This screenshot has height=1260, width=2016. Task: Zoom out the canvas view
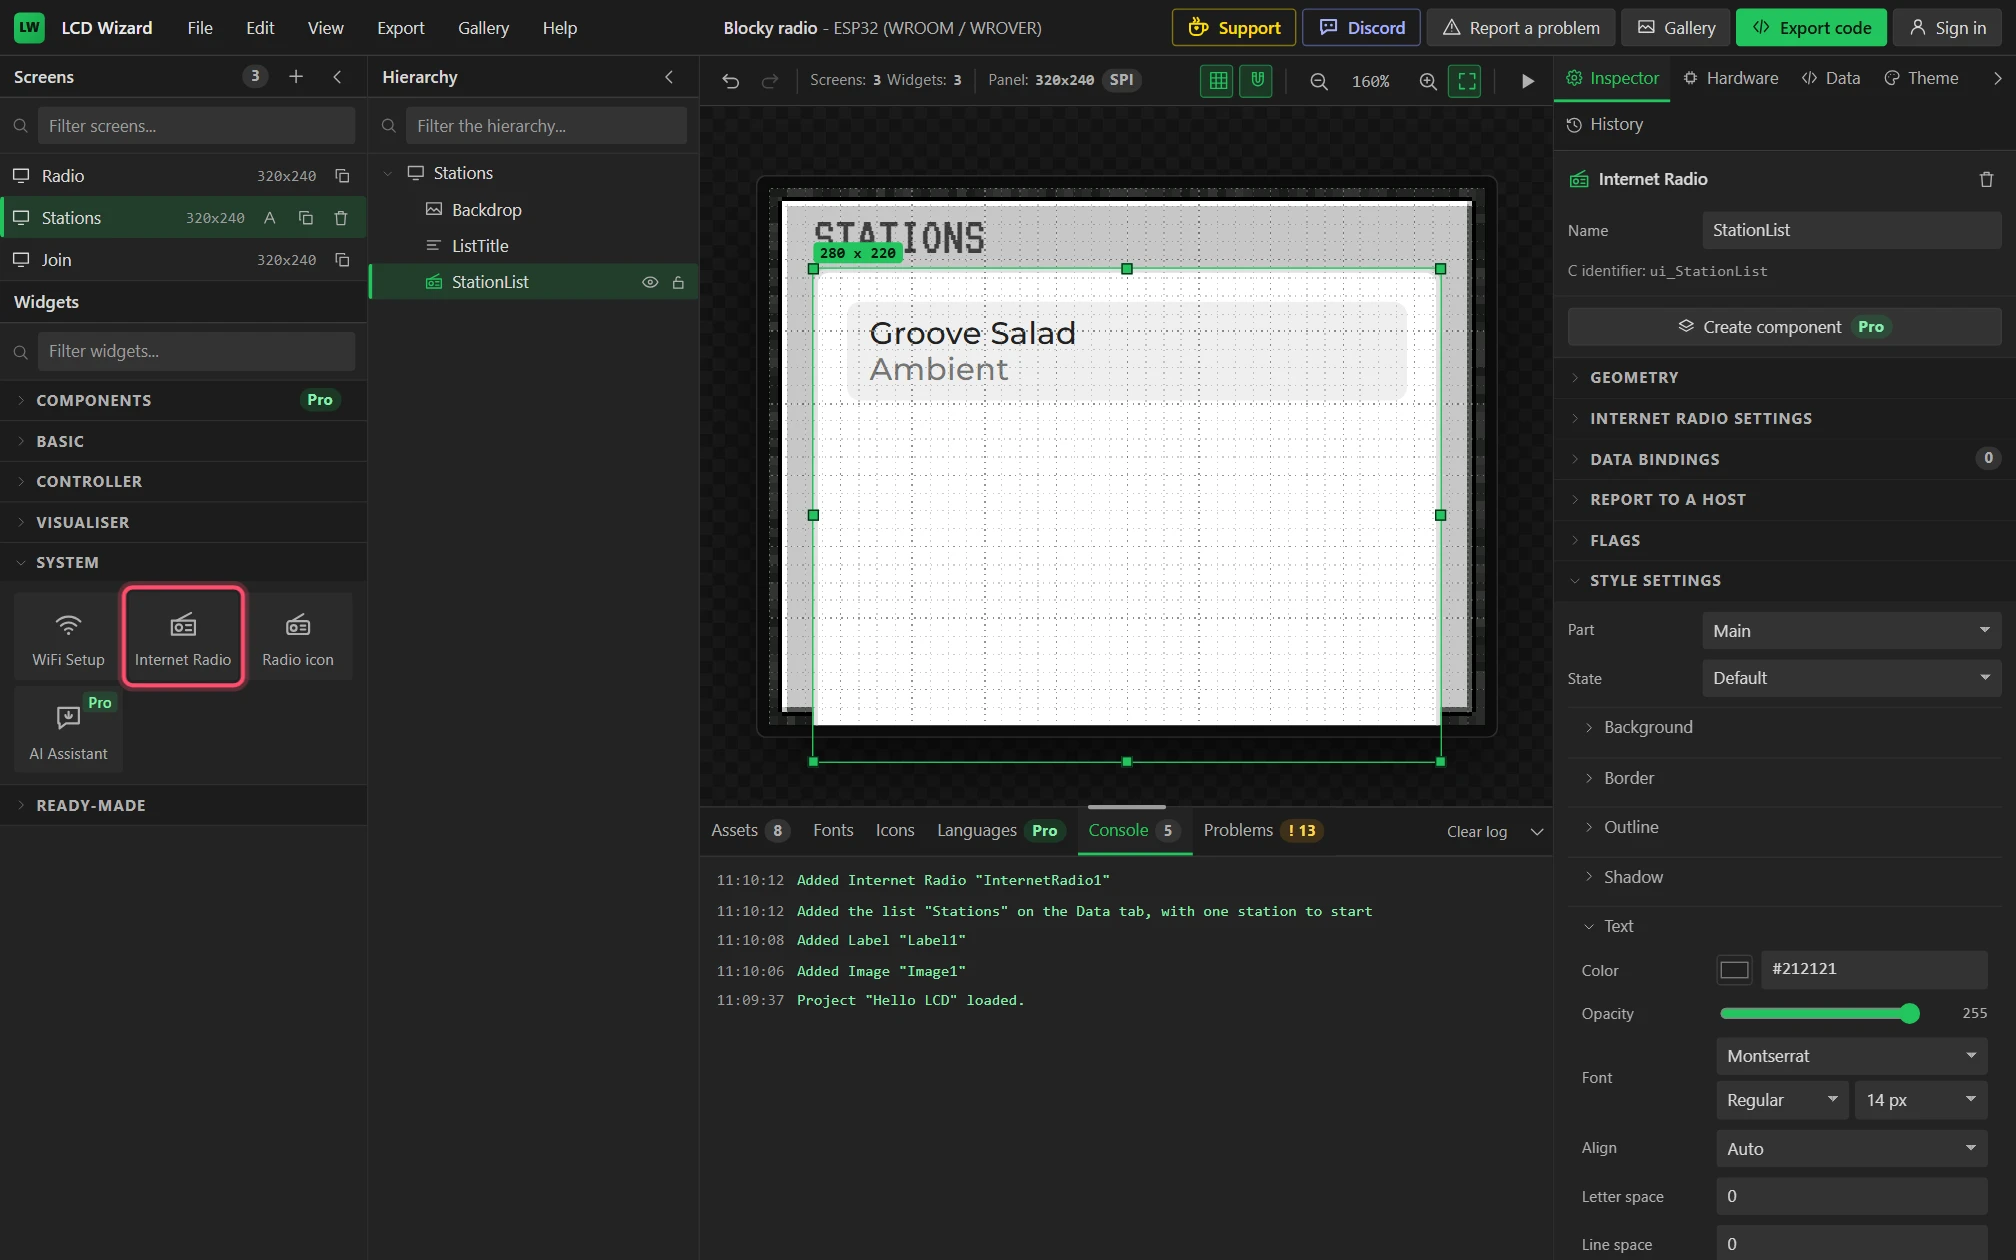click(x=1319, y=81)
